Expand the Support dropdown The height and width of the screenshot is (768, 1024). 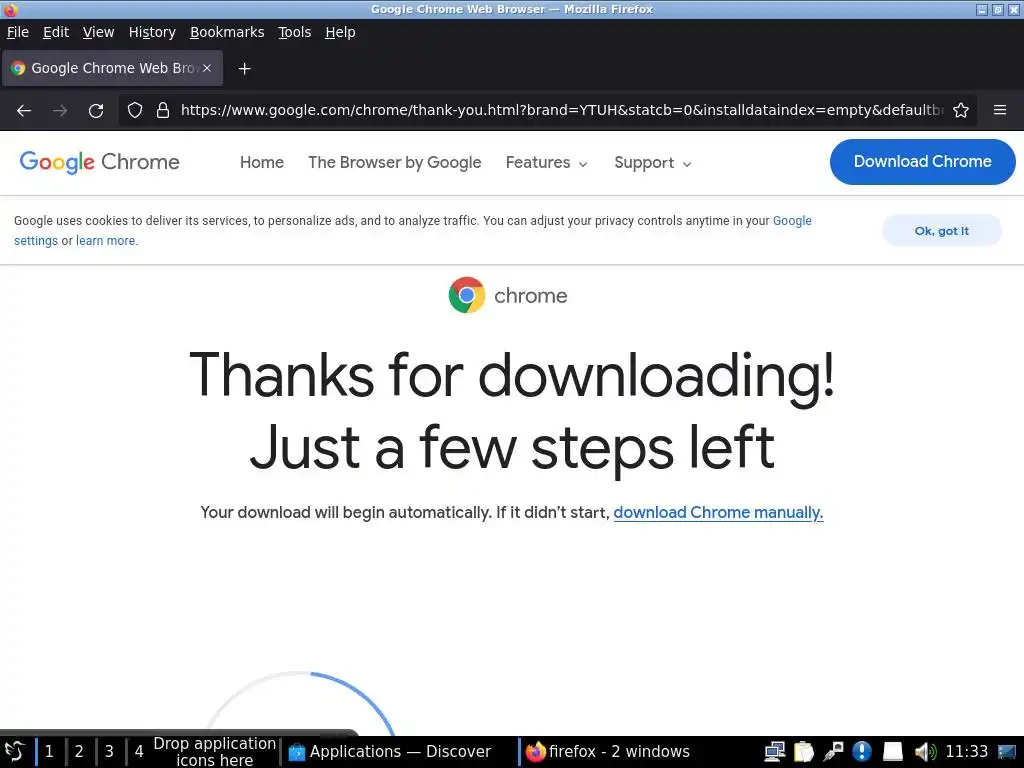point(652,163)
